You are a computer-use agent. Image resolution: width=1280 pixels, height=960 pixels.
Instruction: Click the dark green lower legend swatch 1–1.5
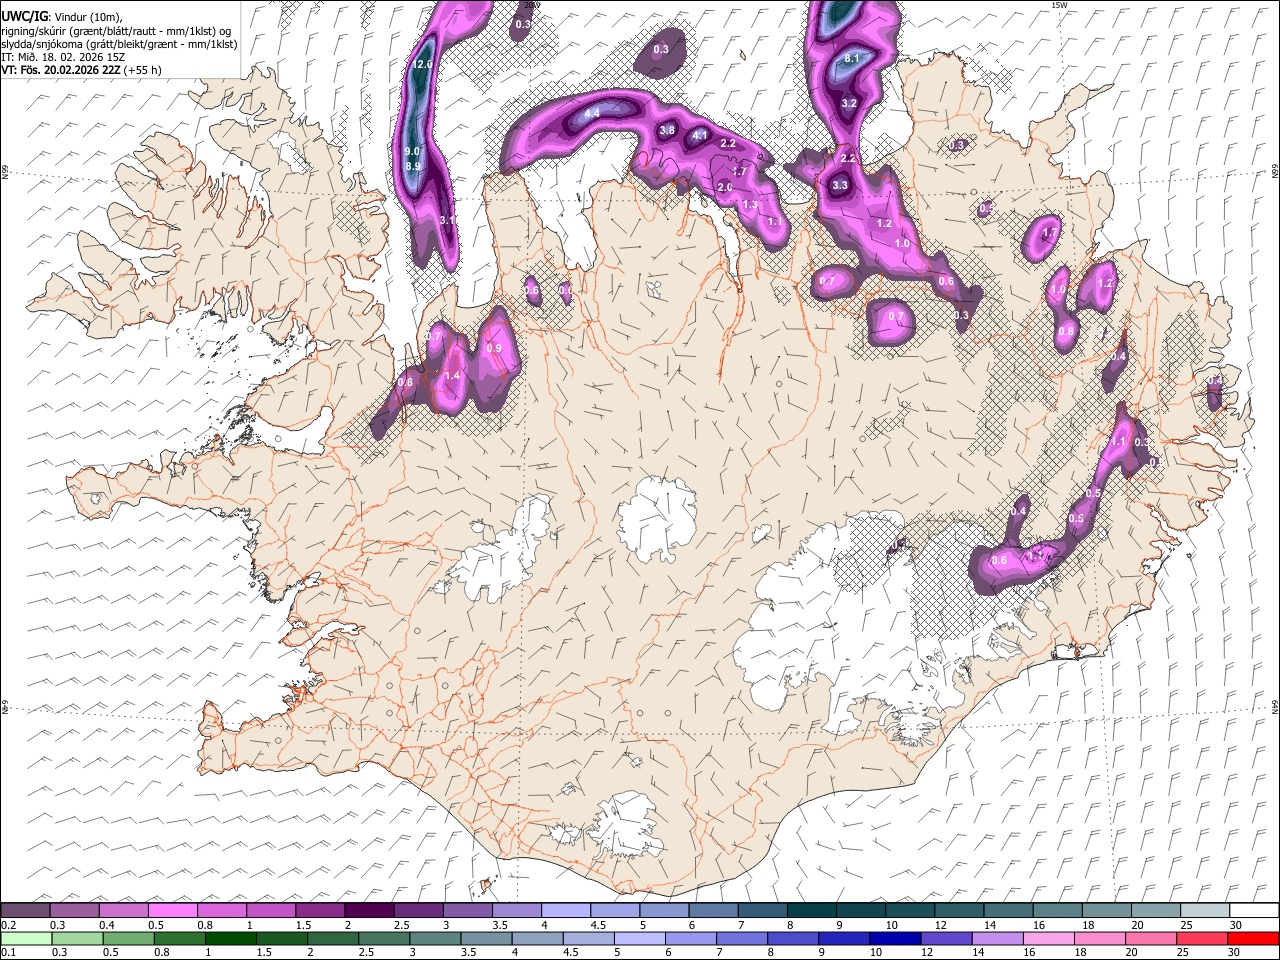pos(231,938)
